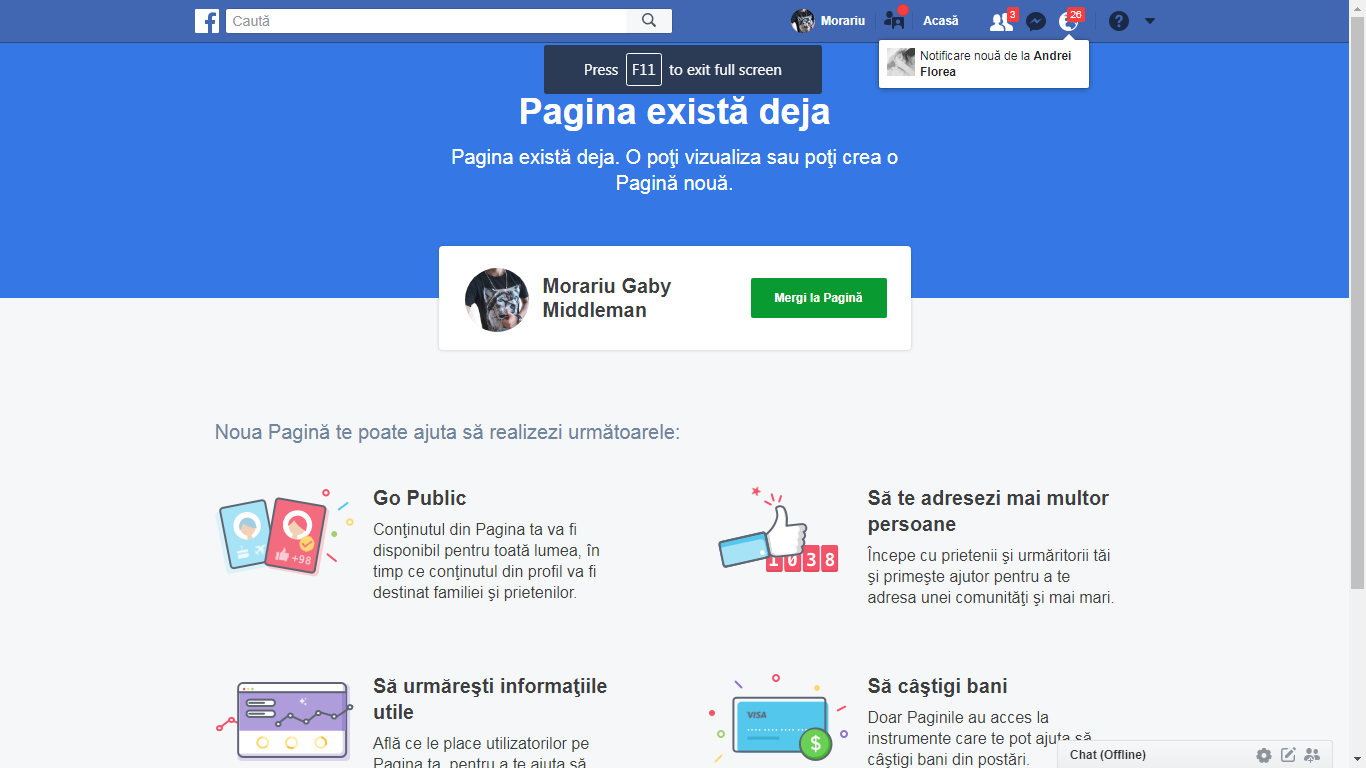Click "Să urmăreşti informaţiile utile" heading
The height and width of the screenshot is (768, 1366).
(490, 699)
